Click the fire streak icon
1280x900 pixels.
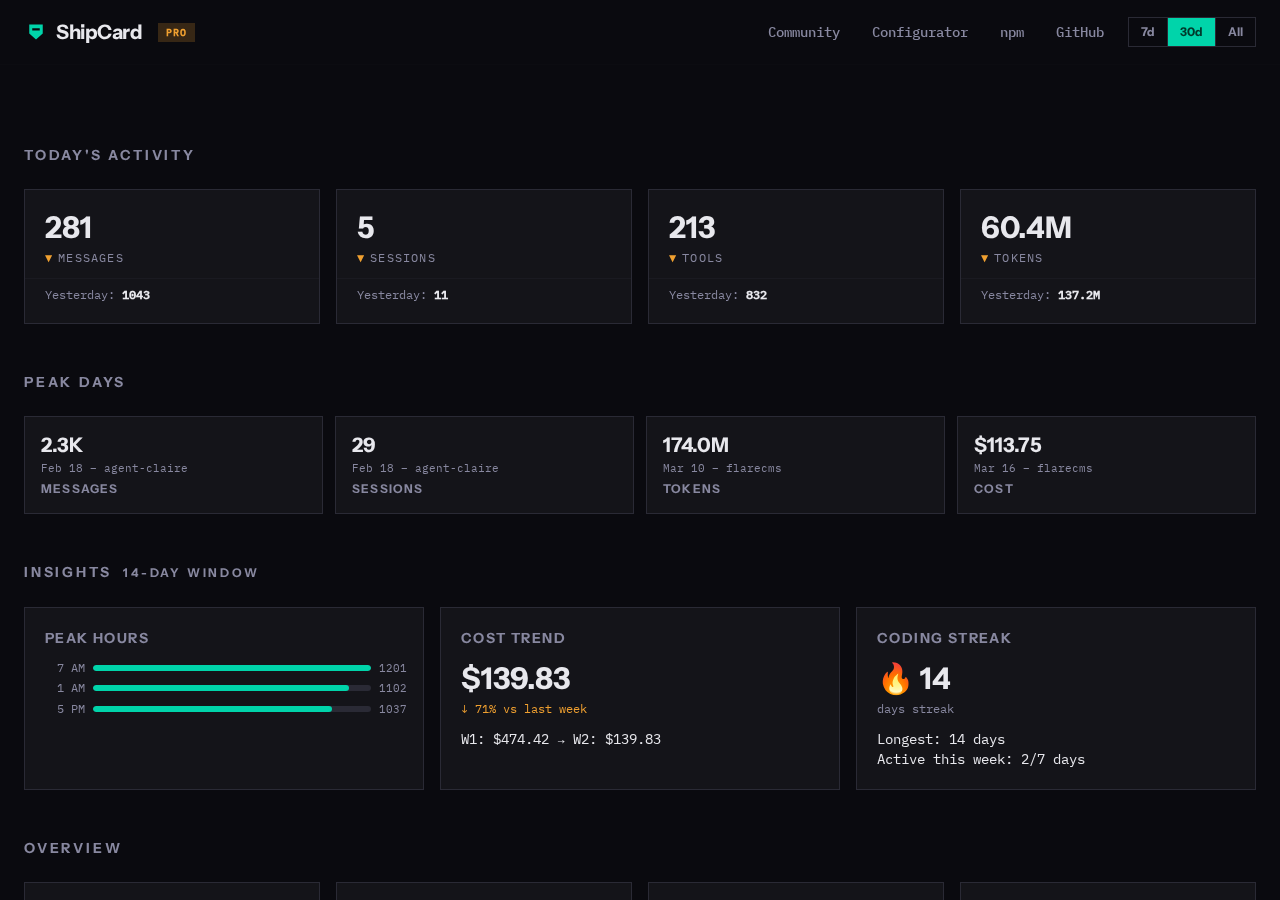tap(895, 678)
